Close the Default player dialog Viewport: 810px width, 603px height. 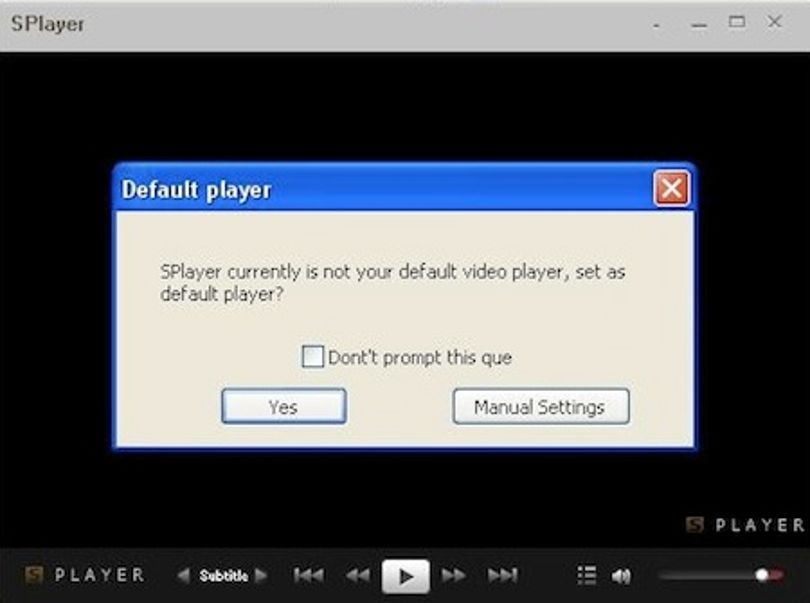click(671, 188)
